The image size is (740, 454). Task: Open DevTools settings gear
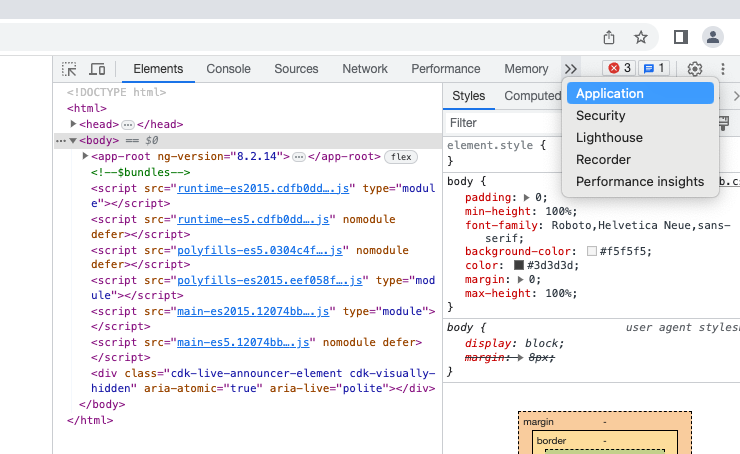[x=695, y=69]
